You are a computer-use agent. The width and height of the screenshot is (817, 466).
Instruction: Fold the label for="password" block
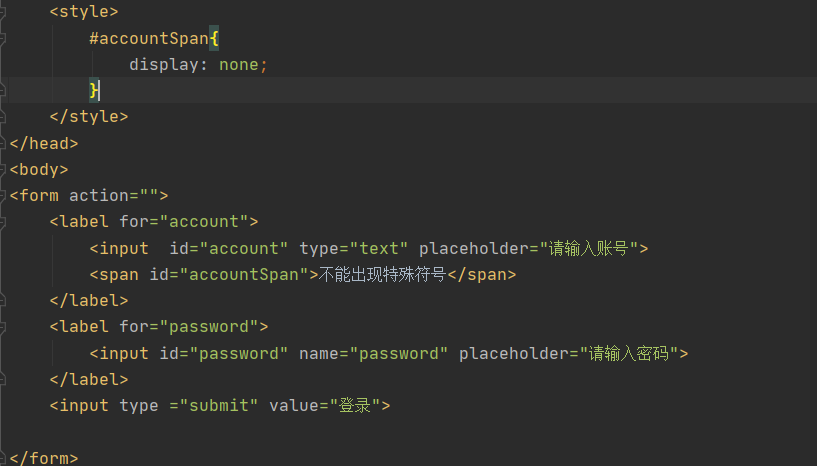(x=4, y=326)
